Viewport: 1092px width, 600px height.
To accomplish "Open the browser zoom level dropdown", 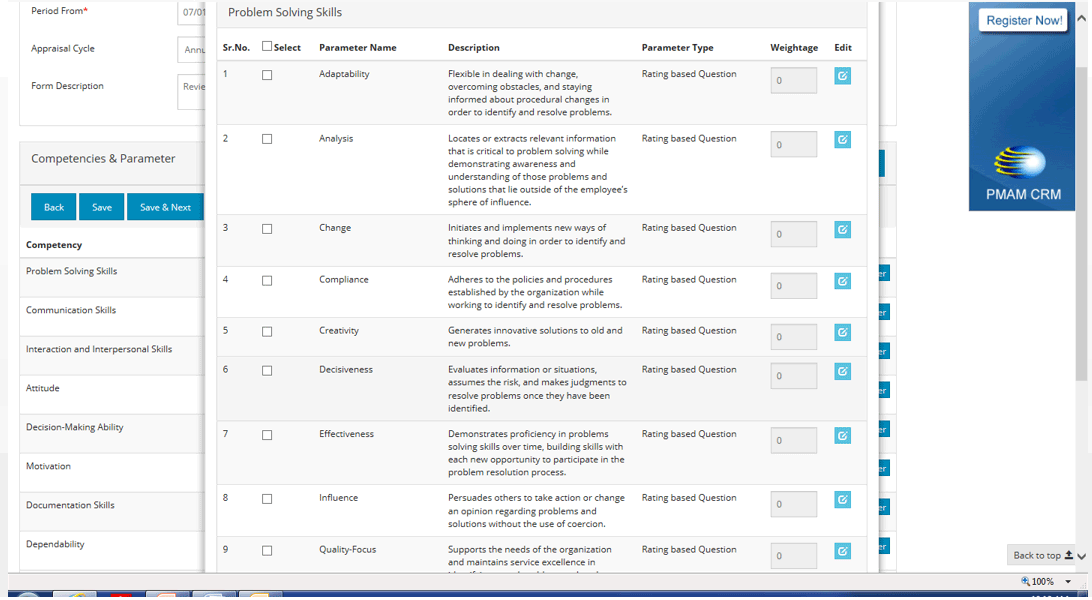I will 1068,581.
